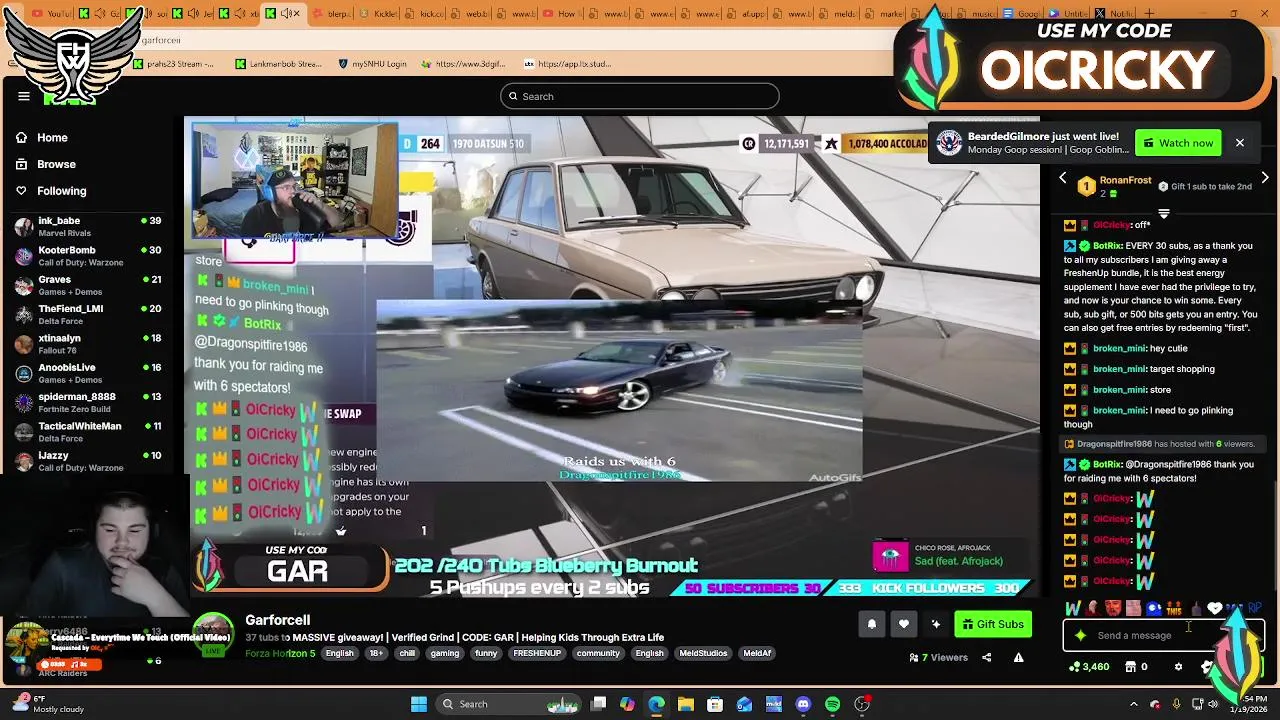Image resolution: width=1280 pixels, height=720 pixels.
Task: Click the MeldStudios stream tag
Action: [x=703, y=653]
